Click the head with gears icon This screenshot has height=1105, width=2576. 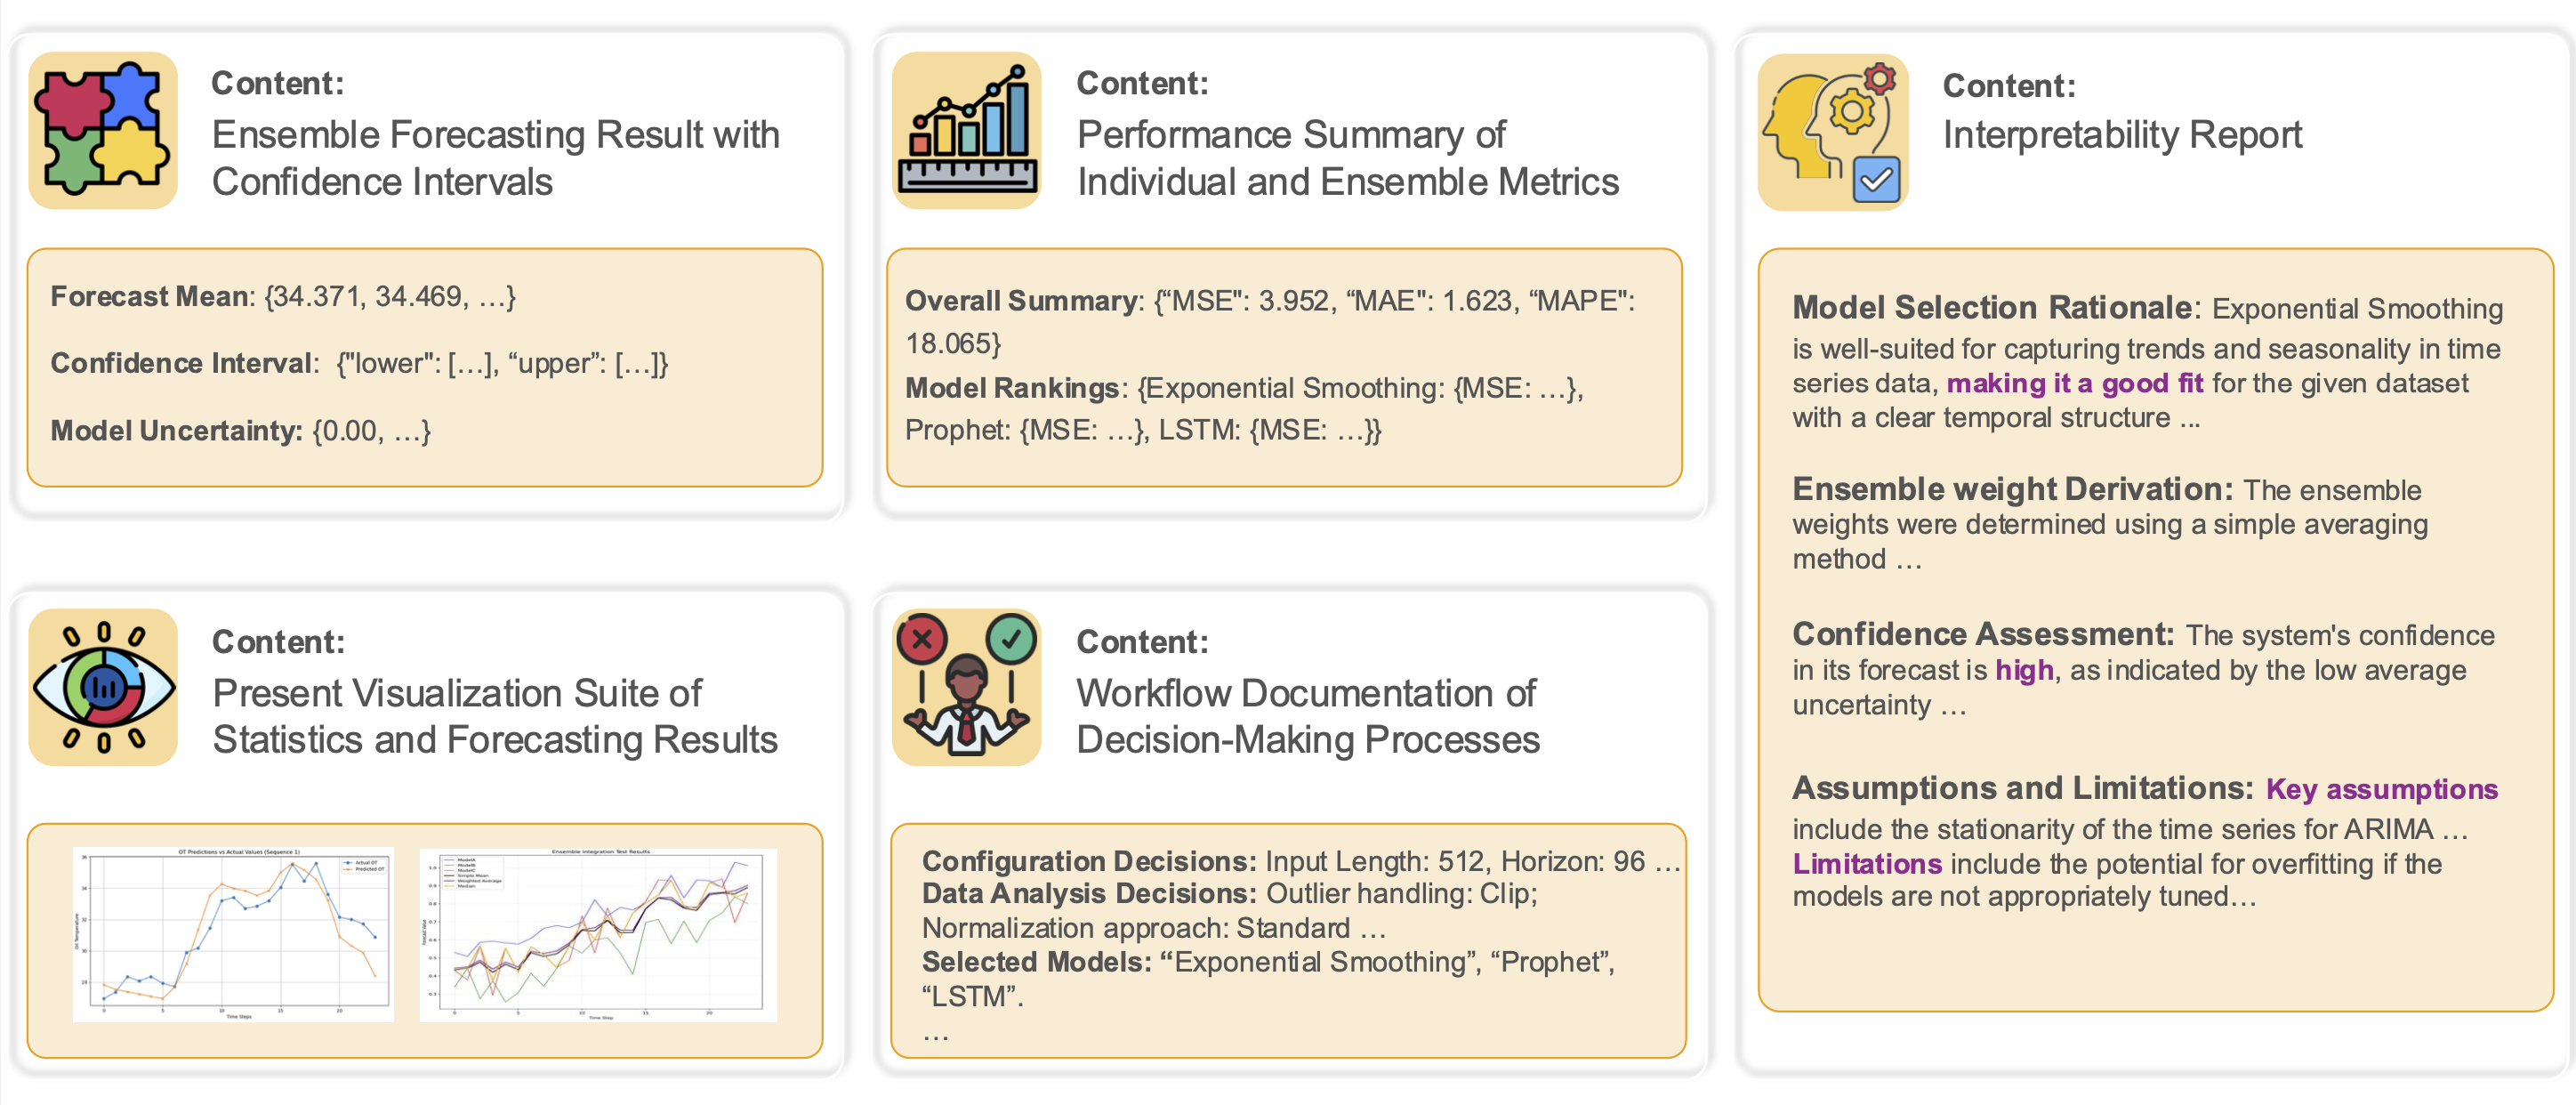point(1832,132)
